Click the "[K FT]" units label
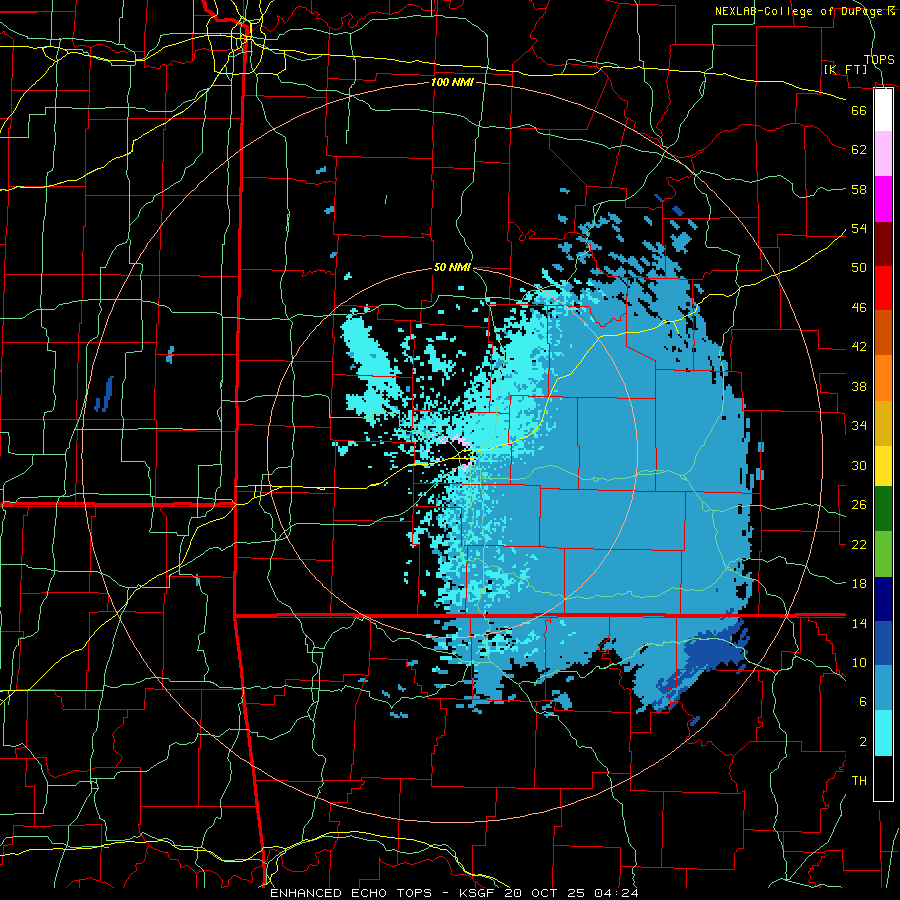Viewport: 900px width, 900px height. (845, 69)
